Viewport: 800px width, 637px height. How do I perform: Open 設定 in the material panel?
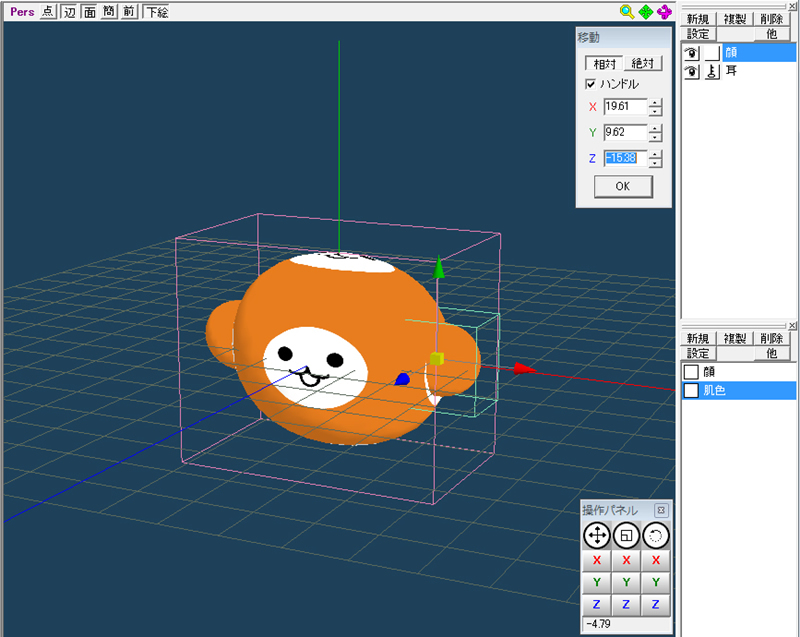[x=698, y=353]
